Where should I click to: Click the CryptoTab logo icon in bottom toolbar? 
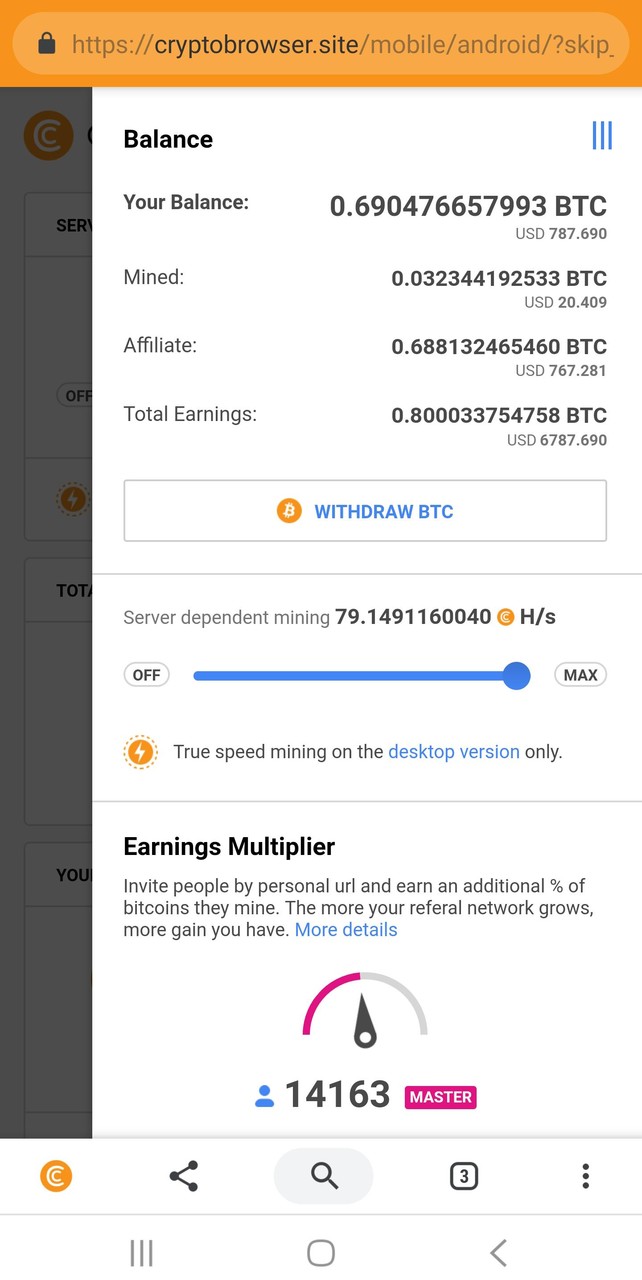coord(57,1176)
